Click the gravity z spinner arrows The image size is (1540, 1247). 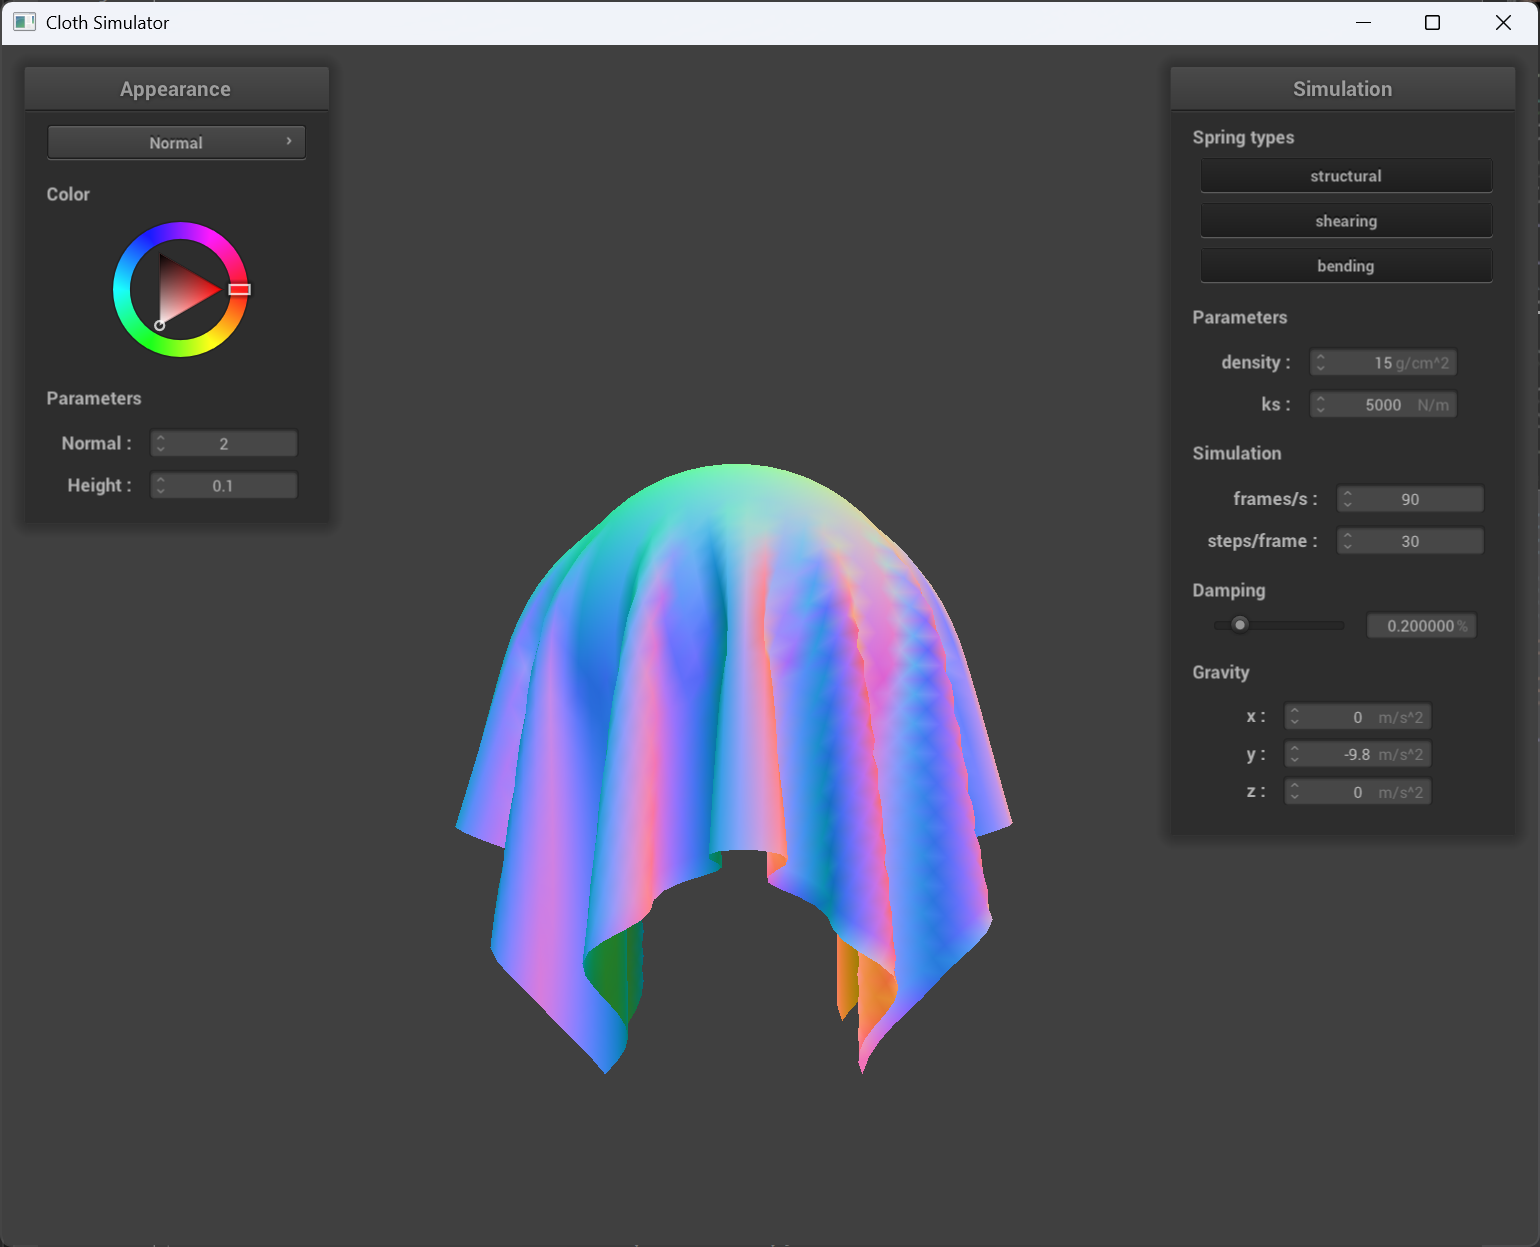1295,792
